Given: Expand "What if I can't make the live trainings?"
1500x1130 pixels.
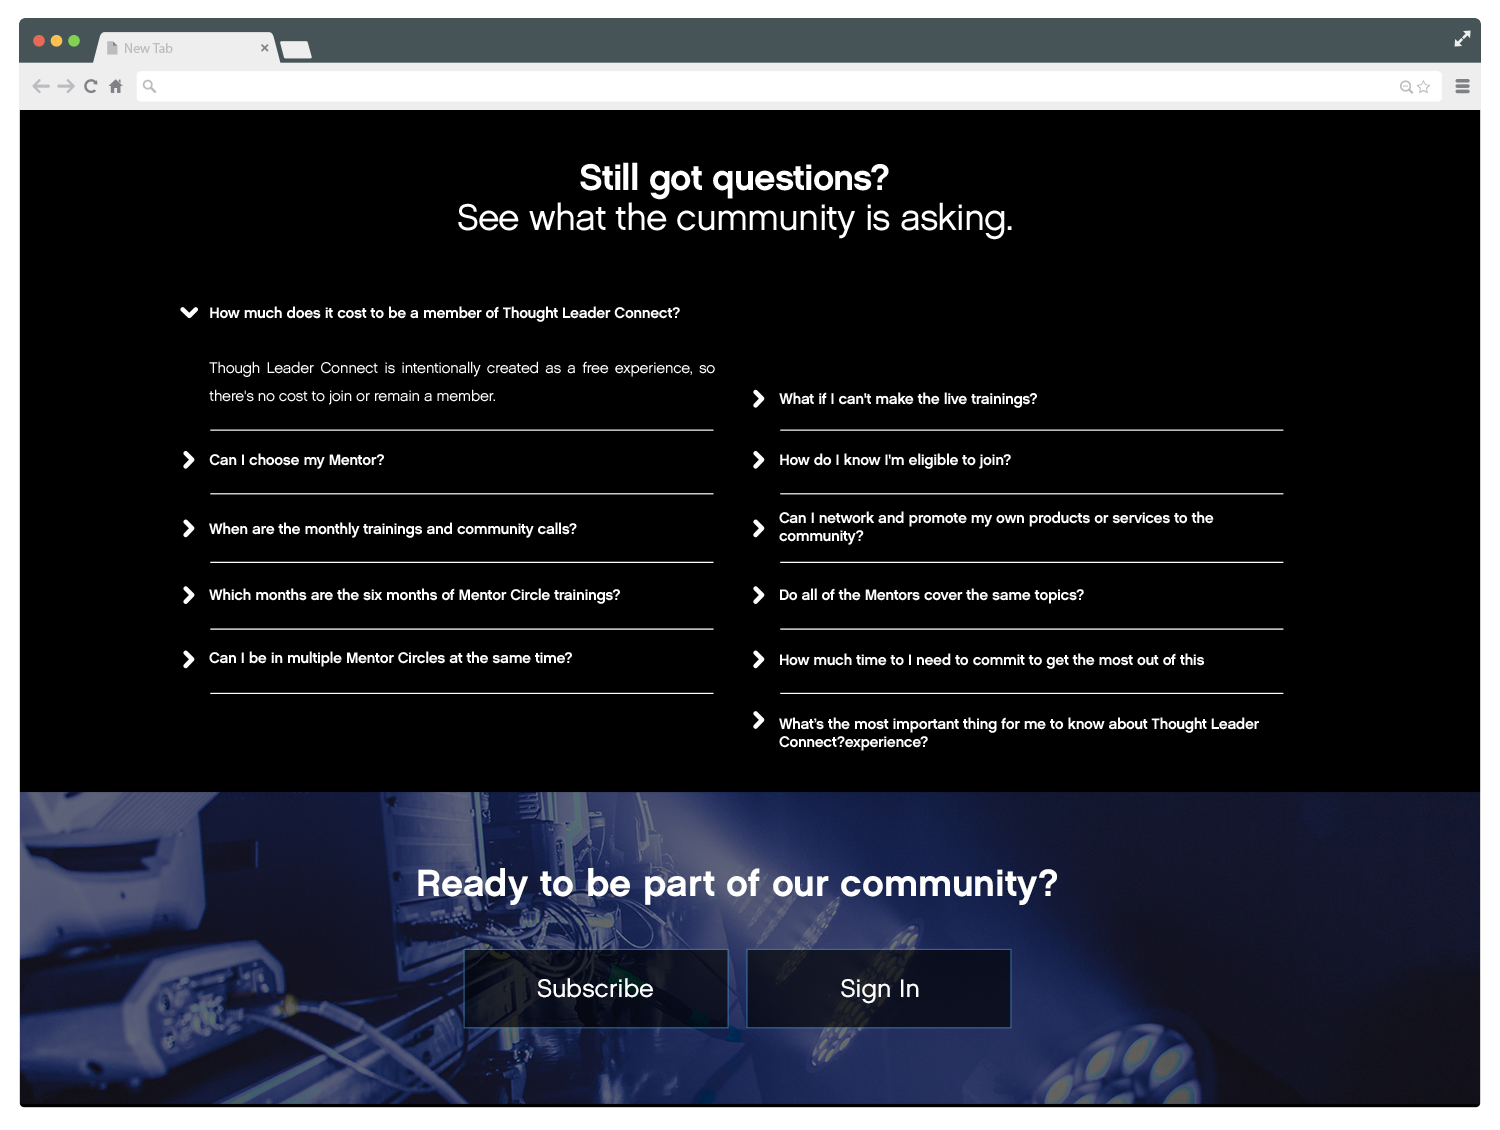Looking at the screenshot, I should pos(907,399).
